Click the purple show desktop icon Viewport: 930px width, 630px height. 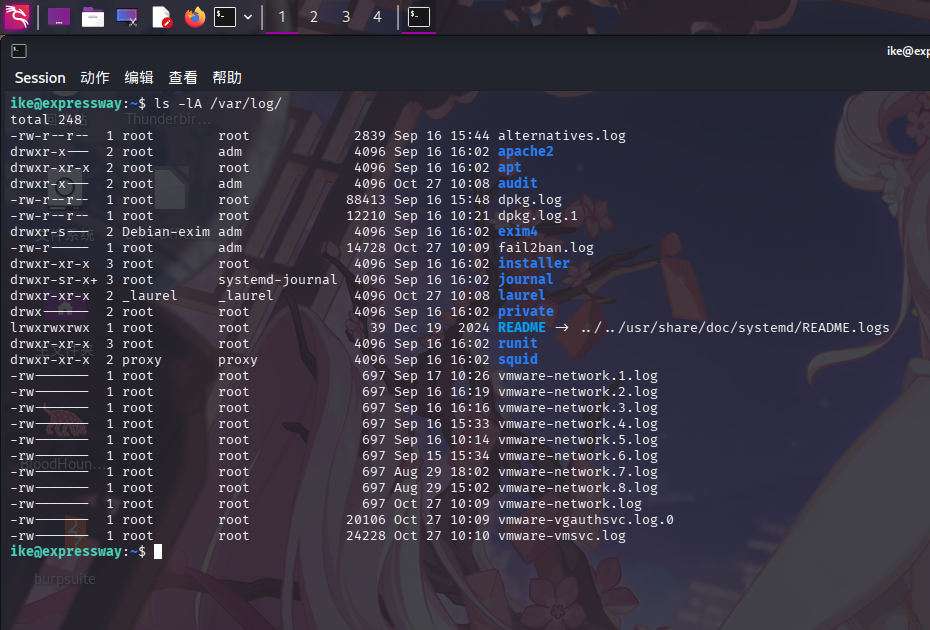pos(59,17)
